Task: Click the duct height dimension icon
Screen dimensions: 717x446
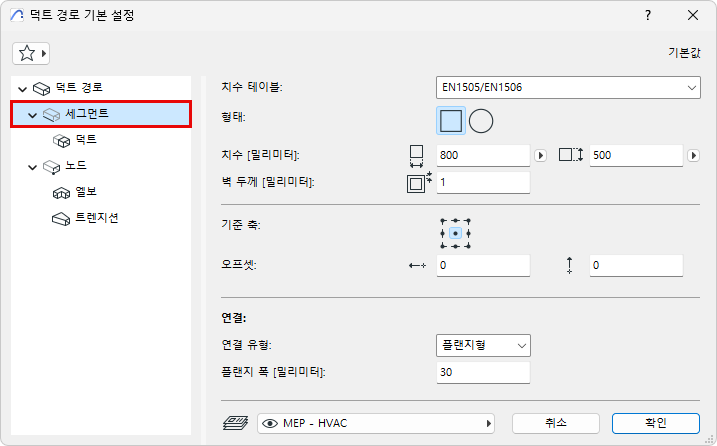Action: 571,155
